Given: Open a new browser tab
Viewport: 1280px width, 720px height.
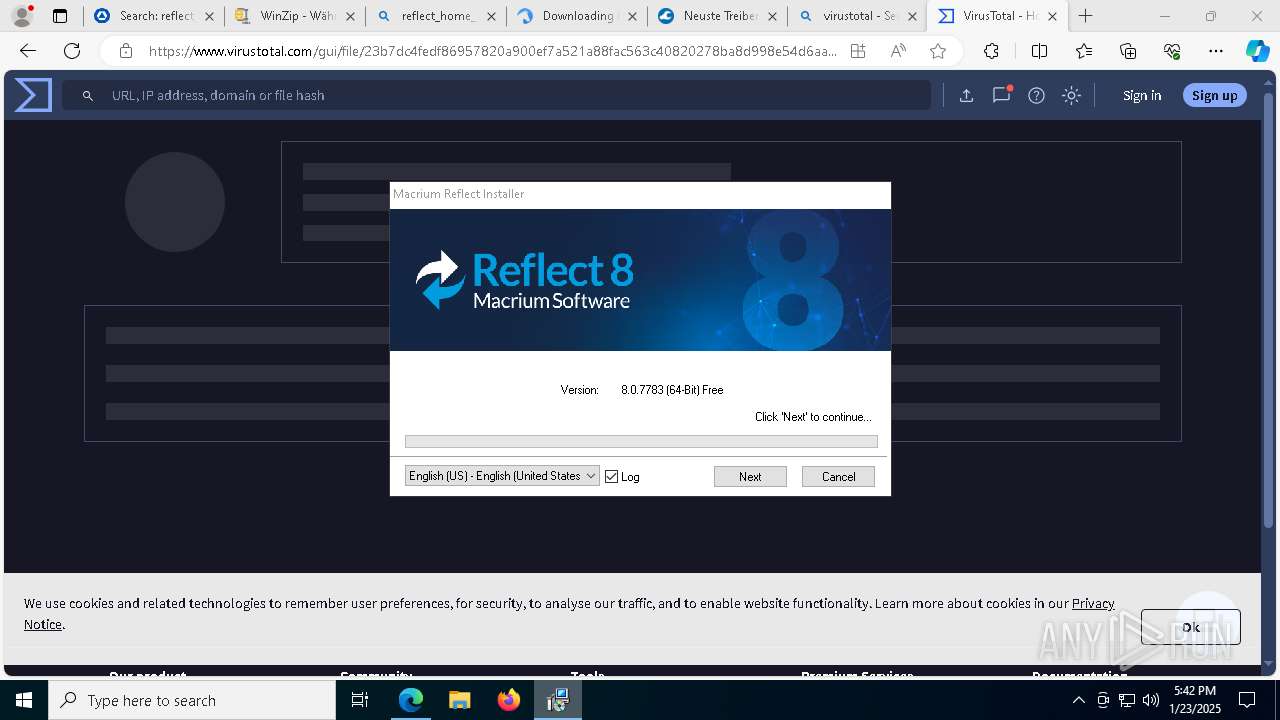Looking at the screenshot, I should pyautogui.click(x=1086, y=16).
